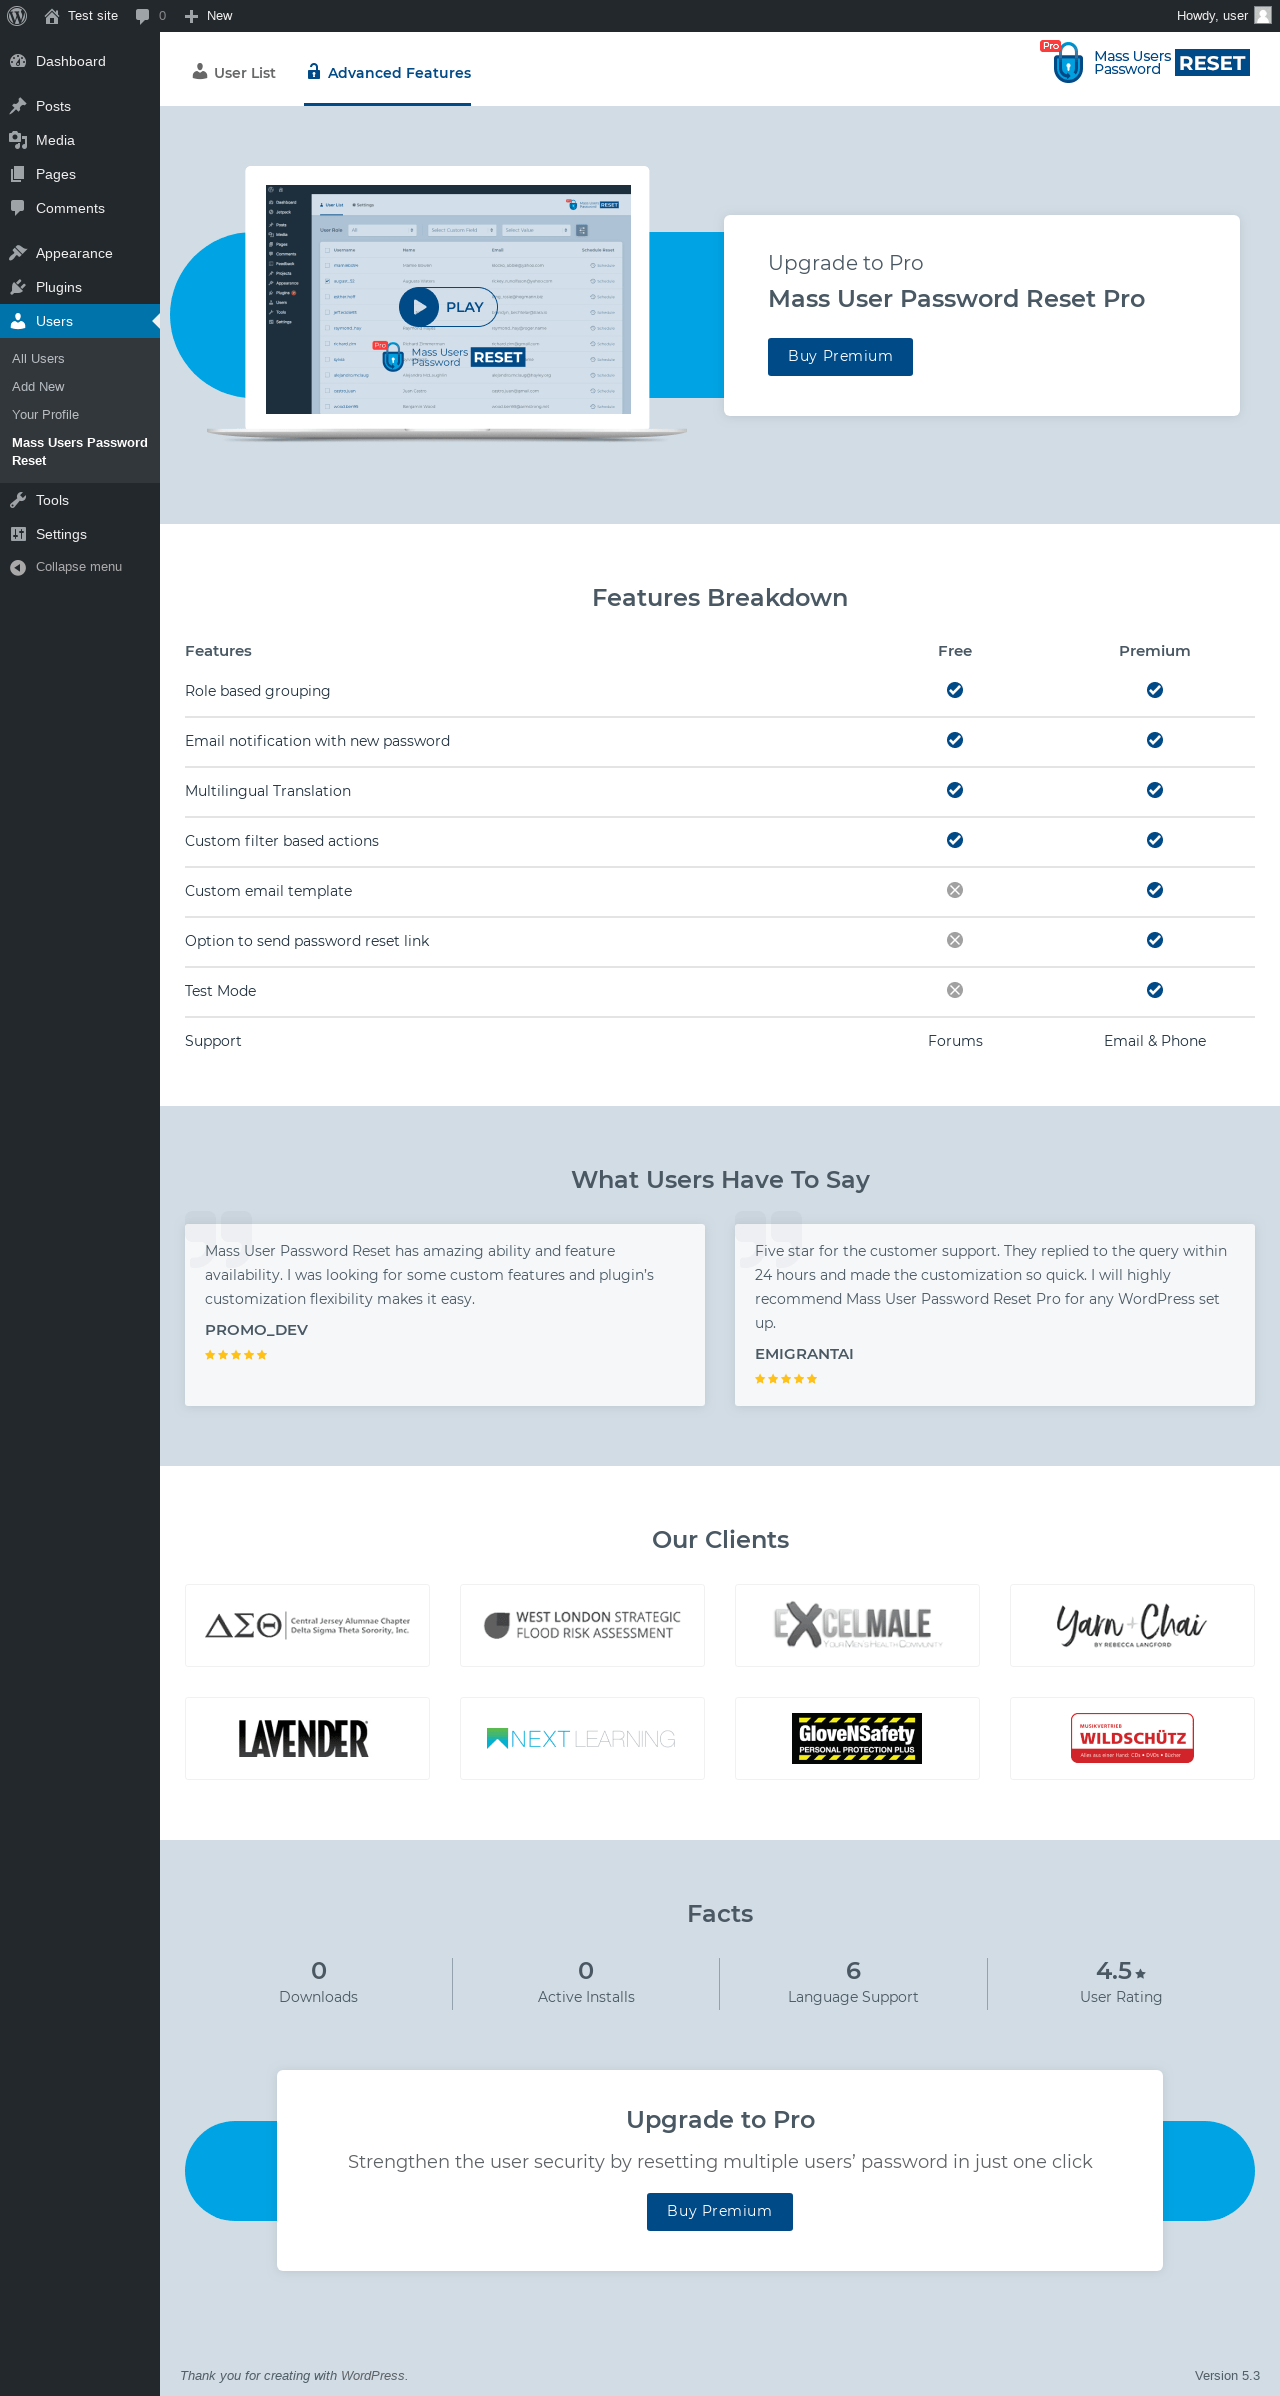Open the Delta Sigma Theta client logo
This screenshot has width=1280, height=2396.
307,1626
